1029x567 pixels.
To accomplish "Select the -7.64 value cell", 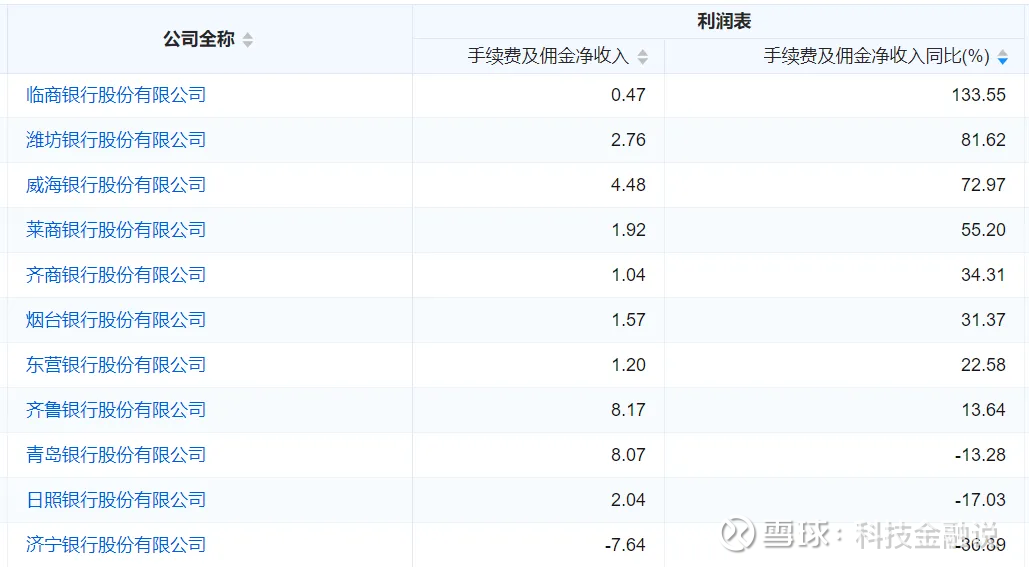I will (539, 545).
